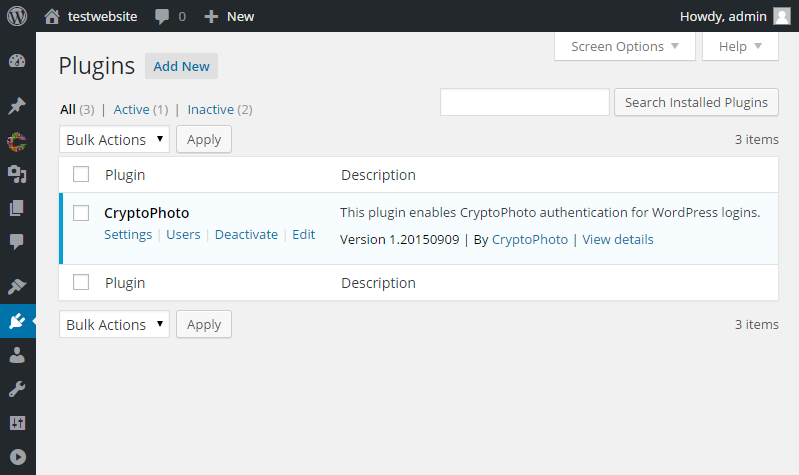Click the Description column label in footer
The image size is (799, 475).
[378, 283]
